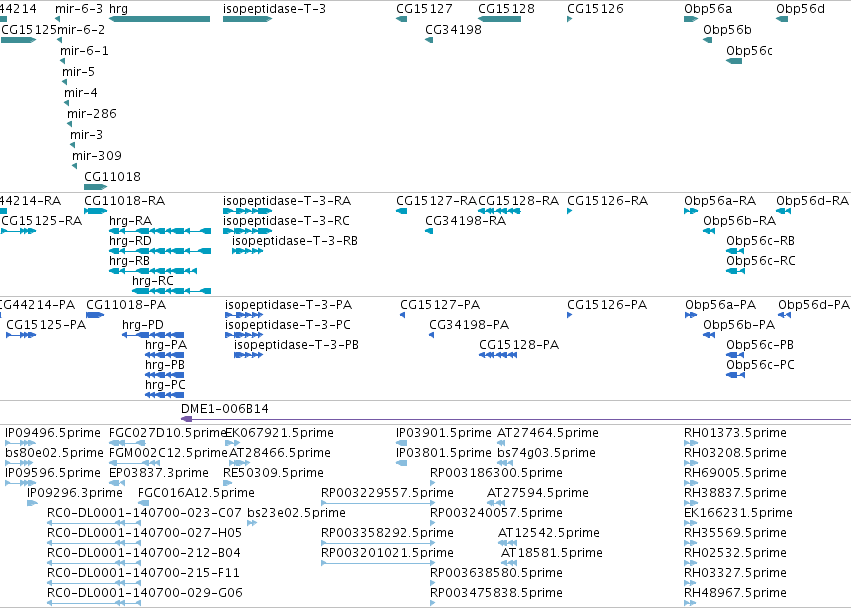
Task: Click the hrg-PD protein label
Action: [143, 325]
